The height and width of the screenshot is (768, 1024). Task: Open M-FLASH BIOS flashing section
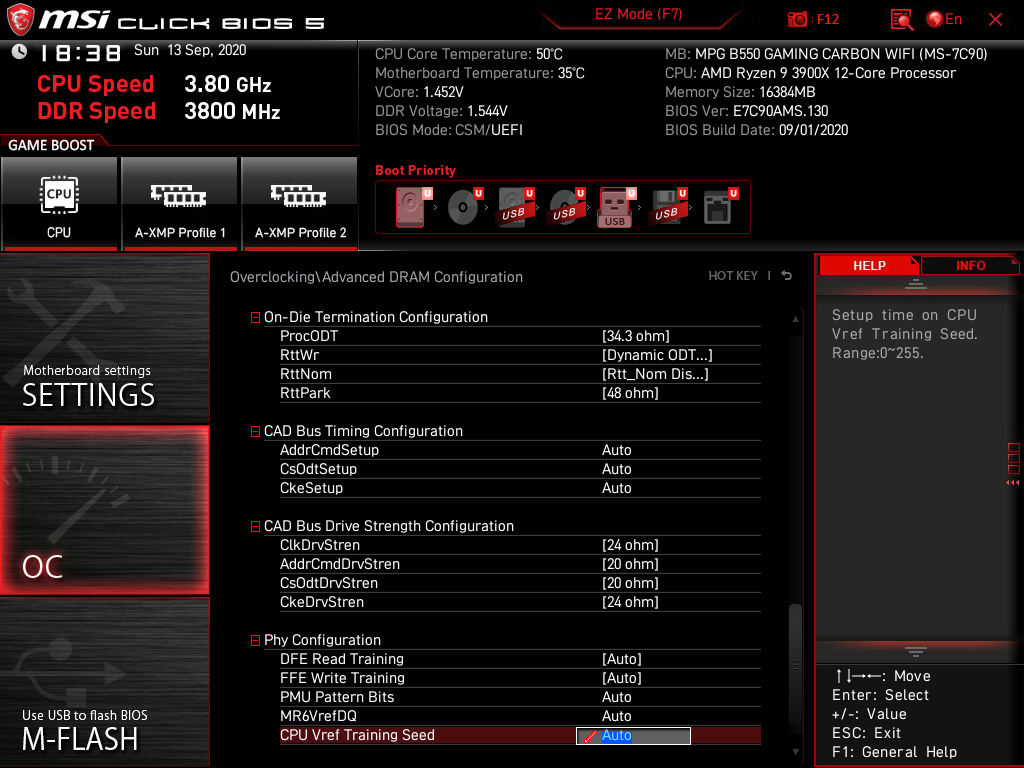[x=104, y=682]
